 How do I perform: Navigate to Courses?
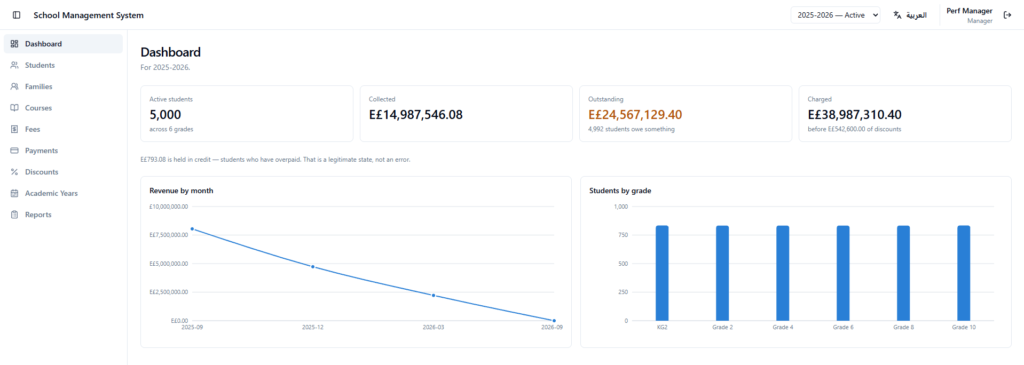tap(63, 108)
